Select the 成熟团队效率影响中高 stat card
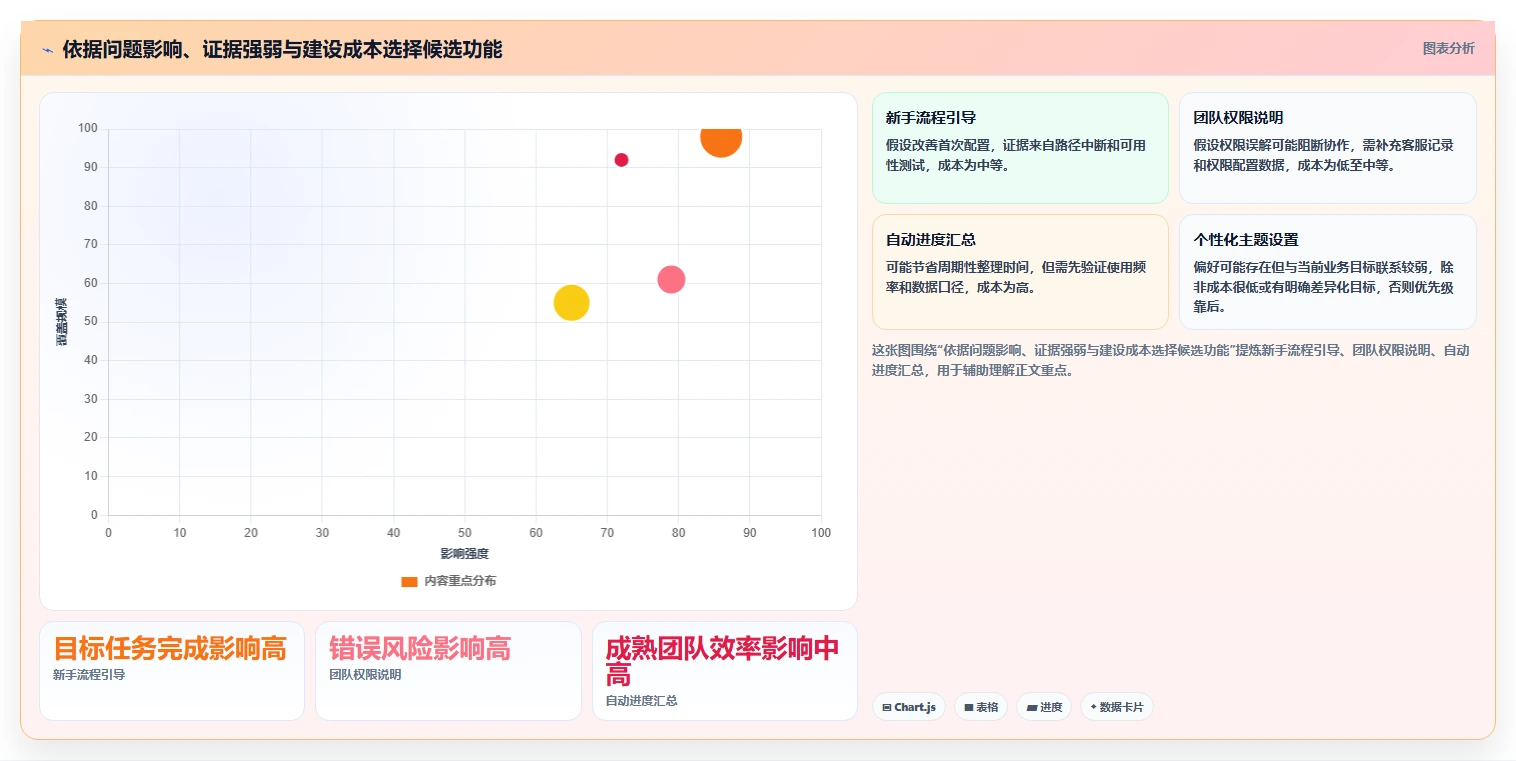The height and width of the screenshot is (761, 1516). click(x=725, y=671)
